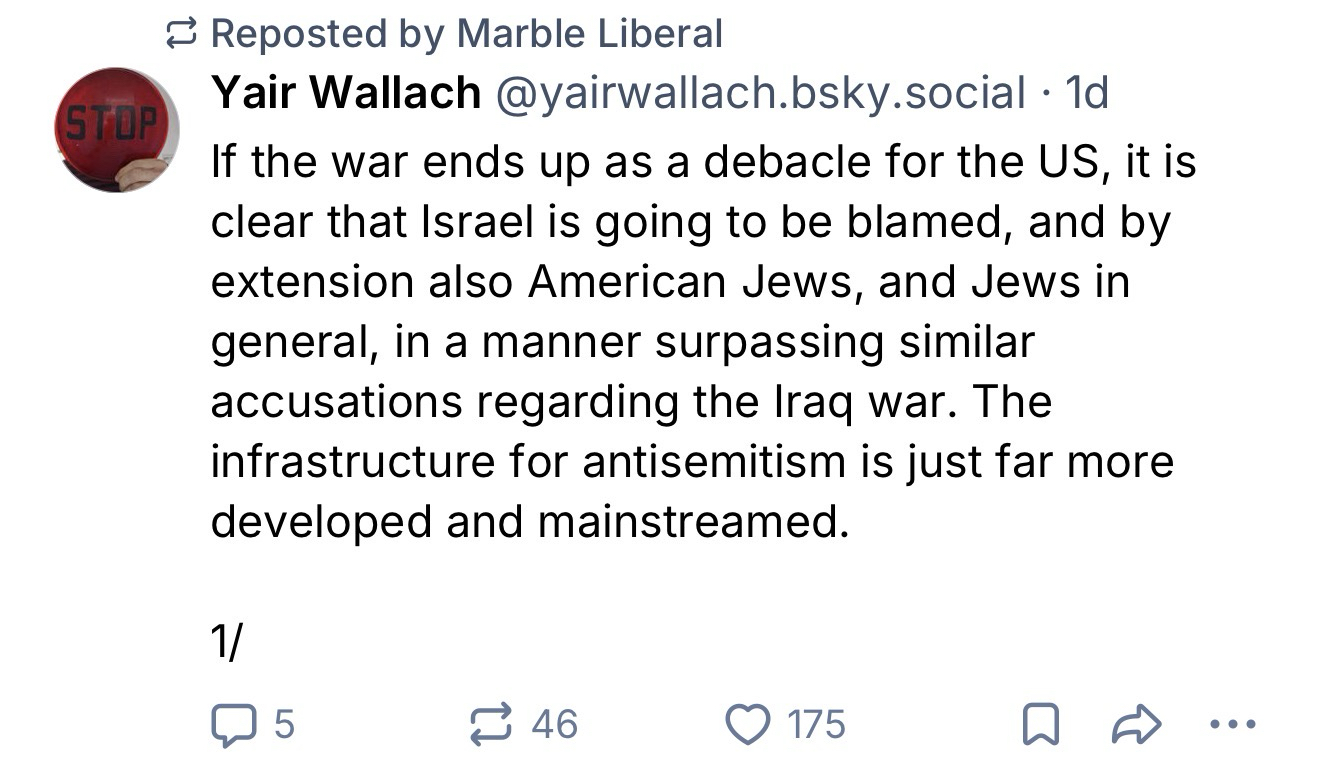Open the Yair Wallach display name

345,93
